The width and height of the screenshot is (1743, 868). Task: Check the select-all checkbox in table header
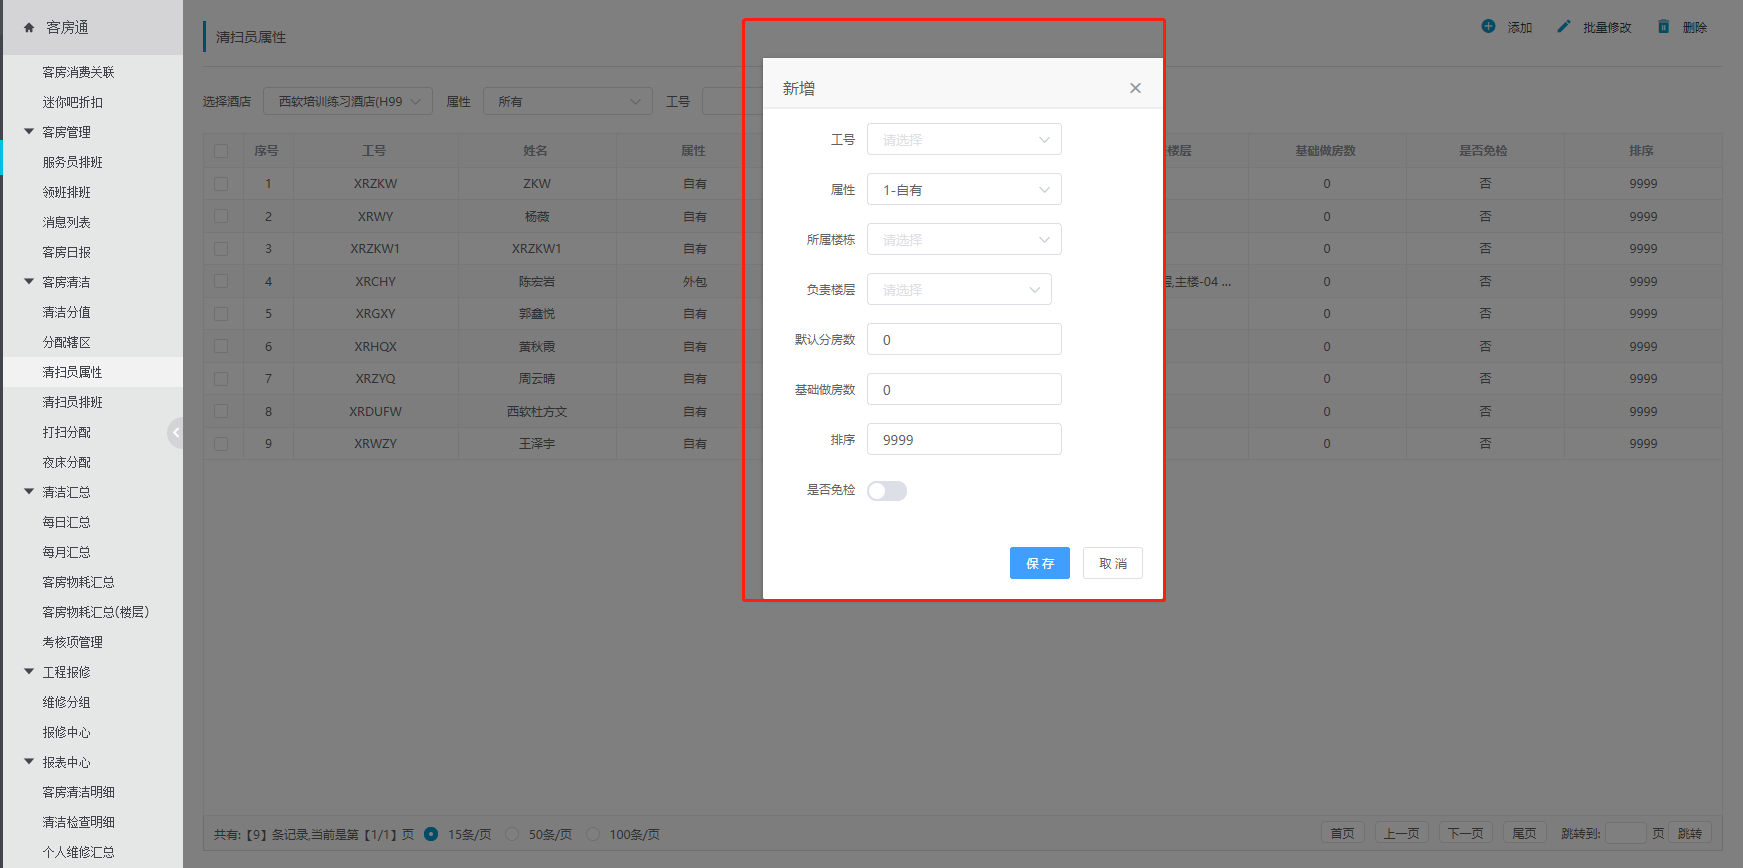[221, 151]
